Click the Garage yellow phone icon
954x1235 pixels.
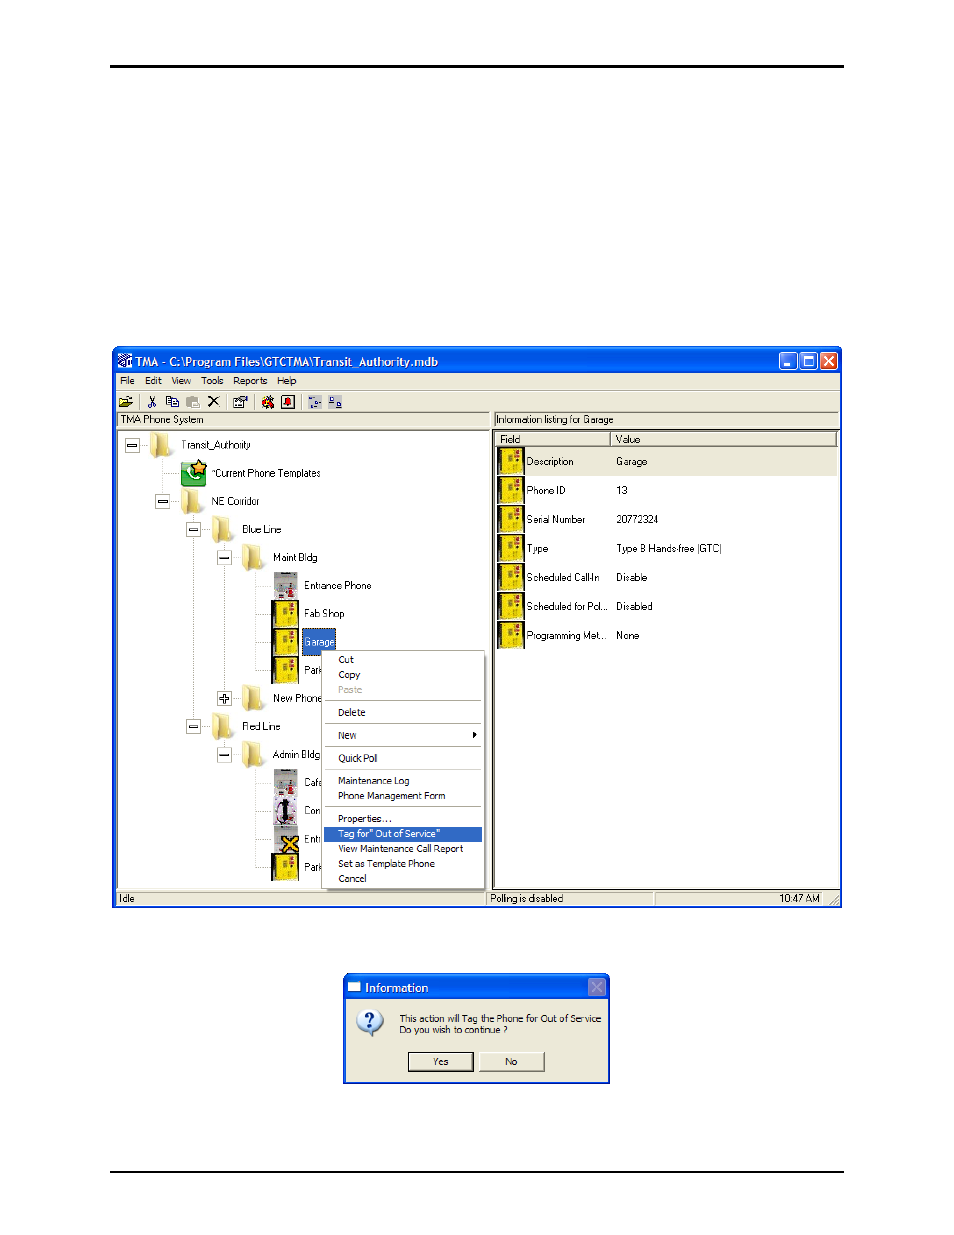286,641
